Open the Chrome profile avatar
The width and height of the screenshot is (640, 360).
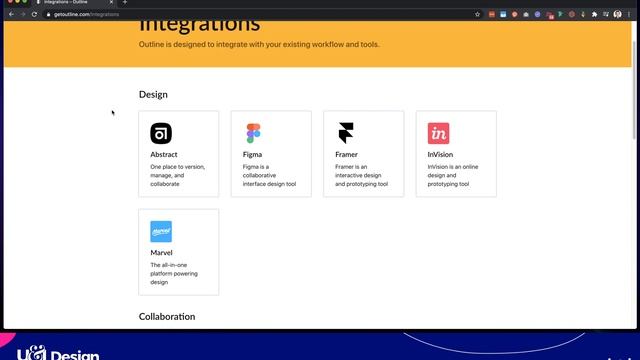coord(618,14)
